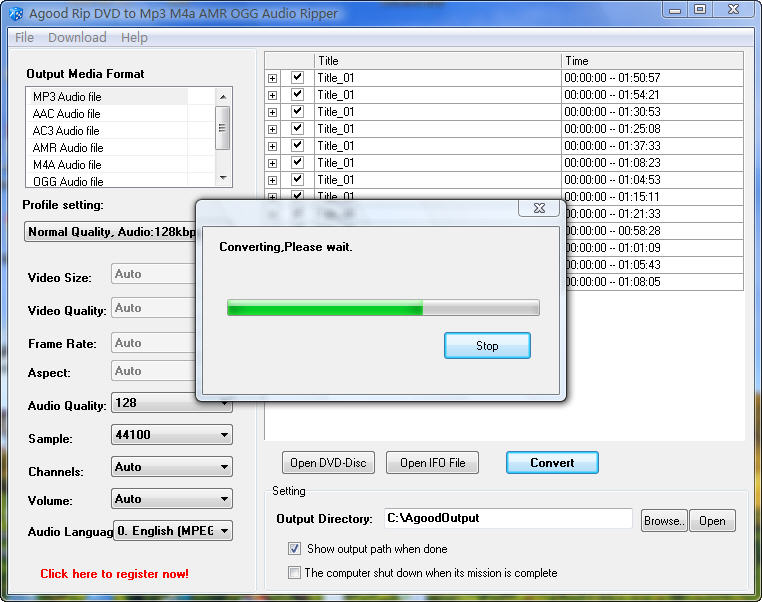The width and height of the screenshot is (762, 602).
Task: Click the Aspect Auto field
Action: pos(153,371)
